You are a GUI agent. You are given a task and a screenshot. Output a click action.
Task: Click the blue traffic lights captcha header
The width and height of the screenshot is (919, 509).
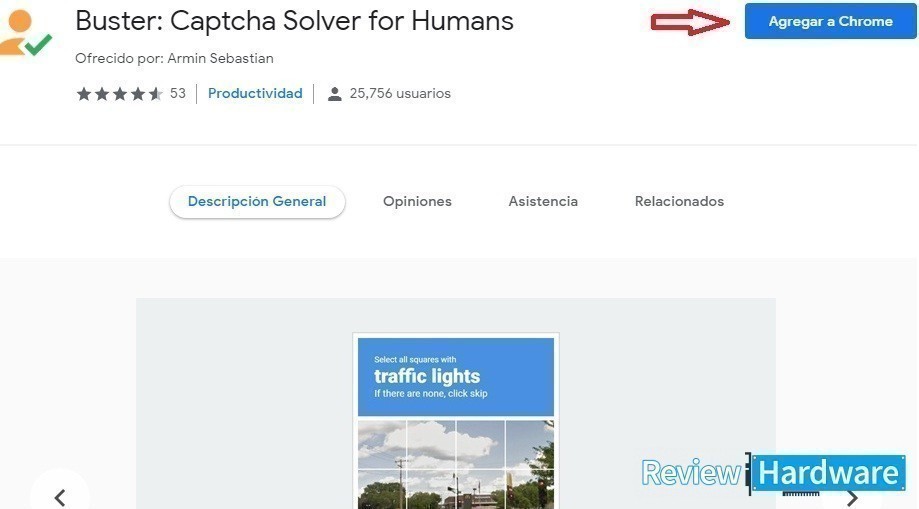tap(456, 376)
